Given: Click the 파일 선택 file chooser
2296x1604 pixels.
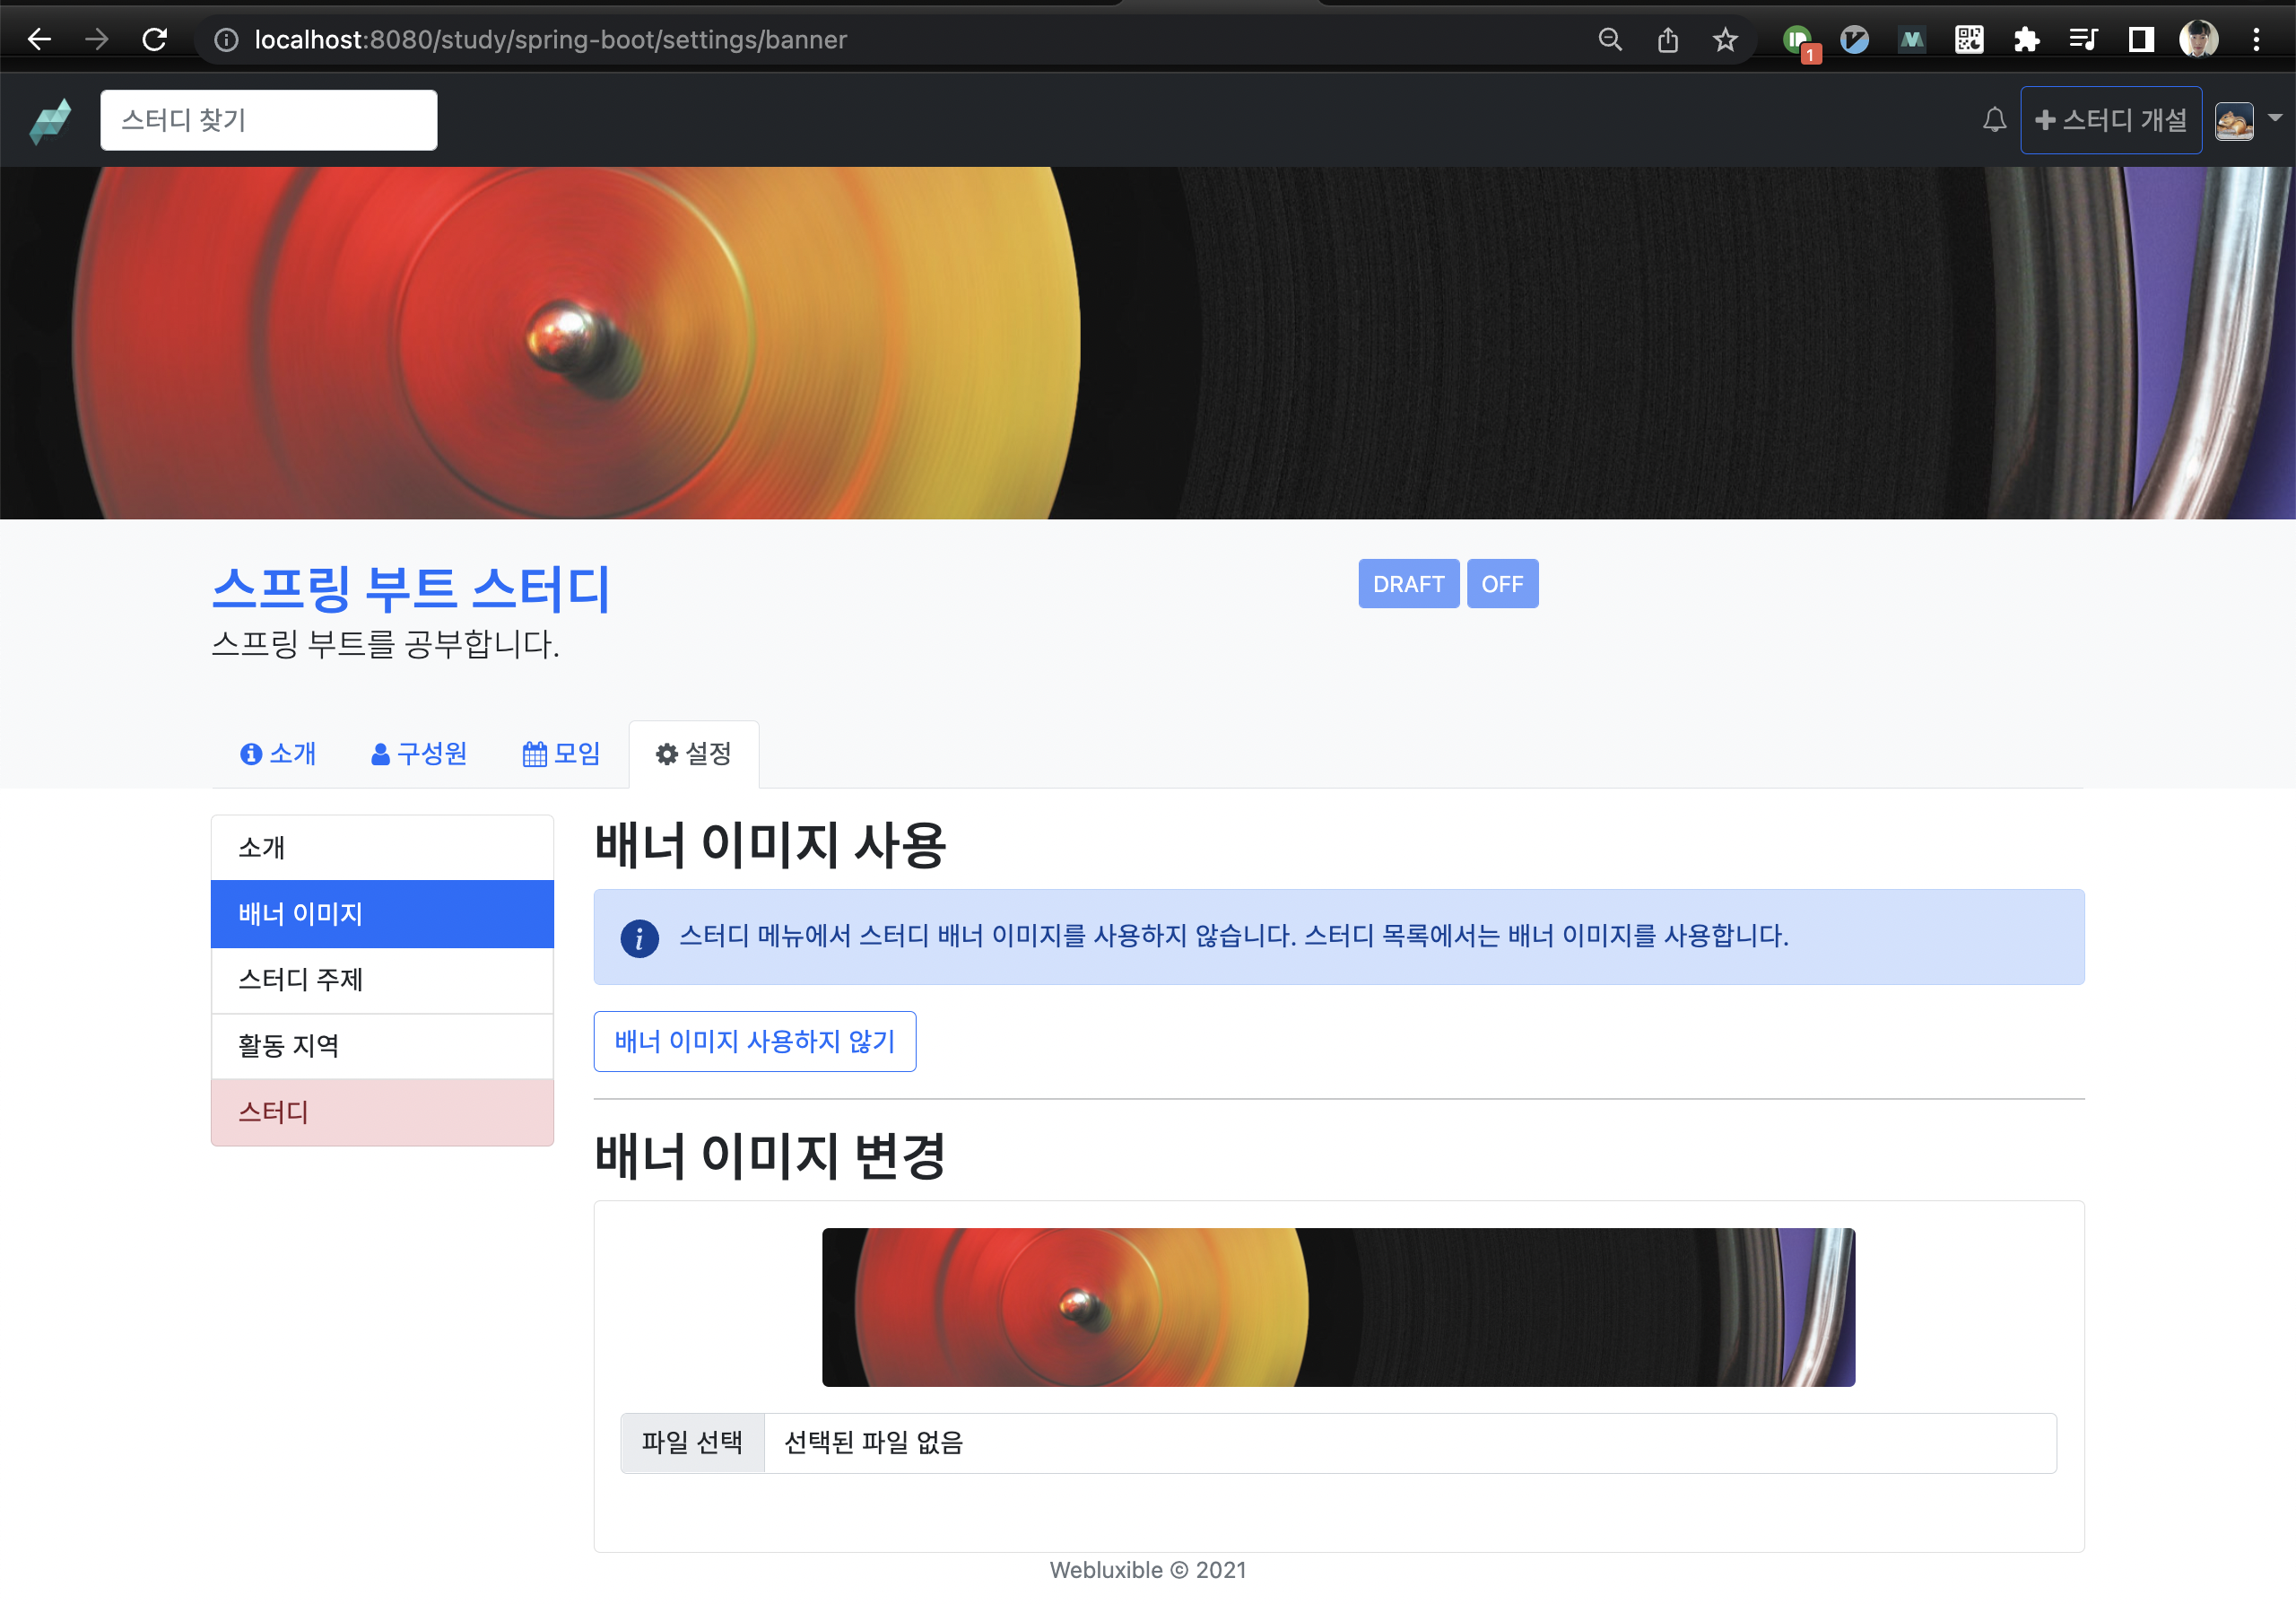Looking at the screenshot, I should tap(692, 1442).
